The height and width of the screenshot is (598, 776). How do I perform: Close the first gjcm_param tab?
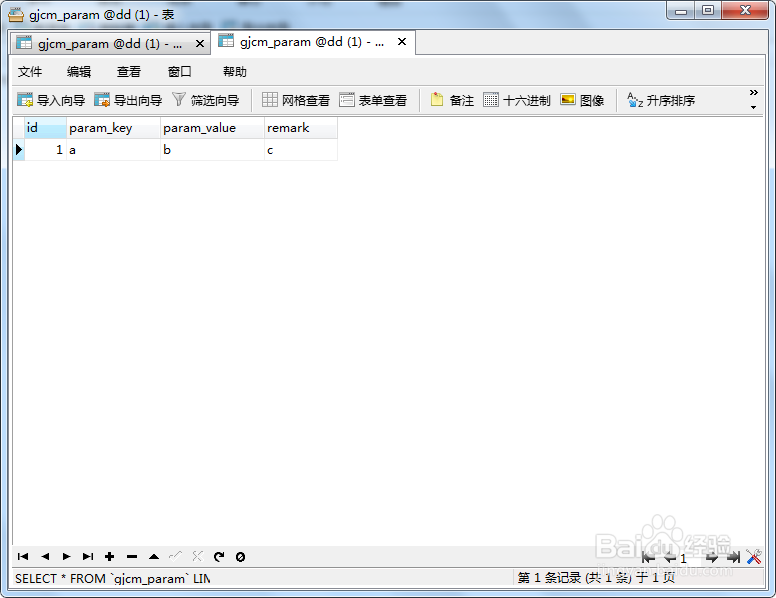coord(200,44)
